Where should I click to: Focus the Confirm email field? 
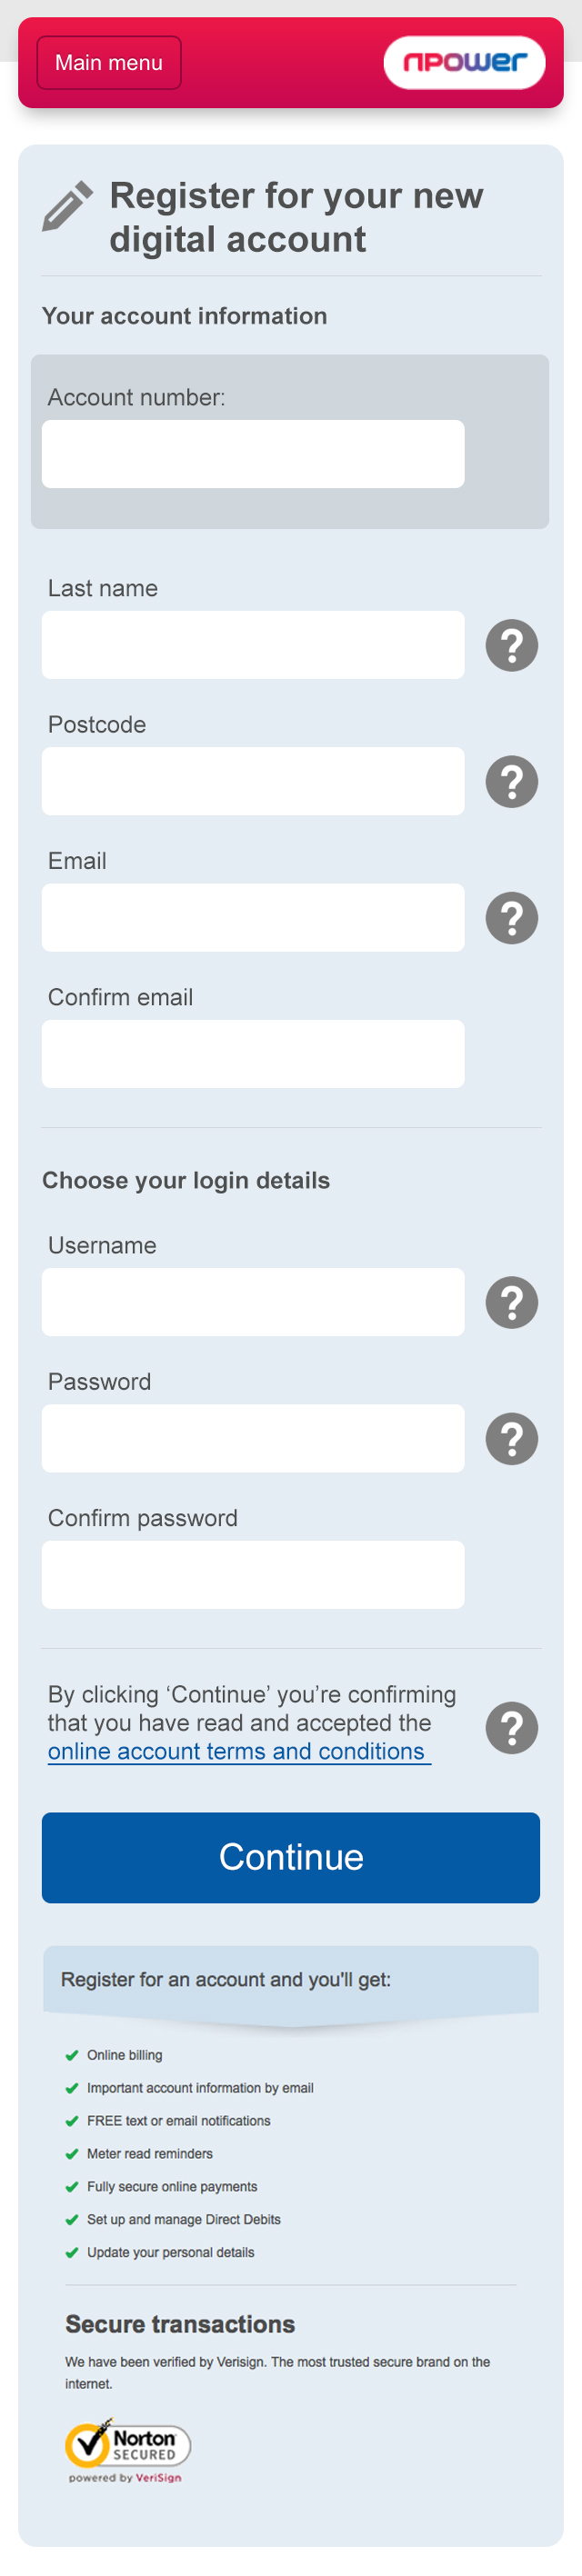[x=253, y=1053]
